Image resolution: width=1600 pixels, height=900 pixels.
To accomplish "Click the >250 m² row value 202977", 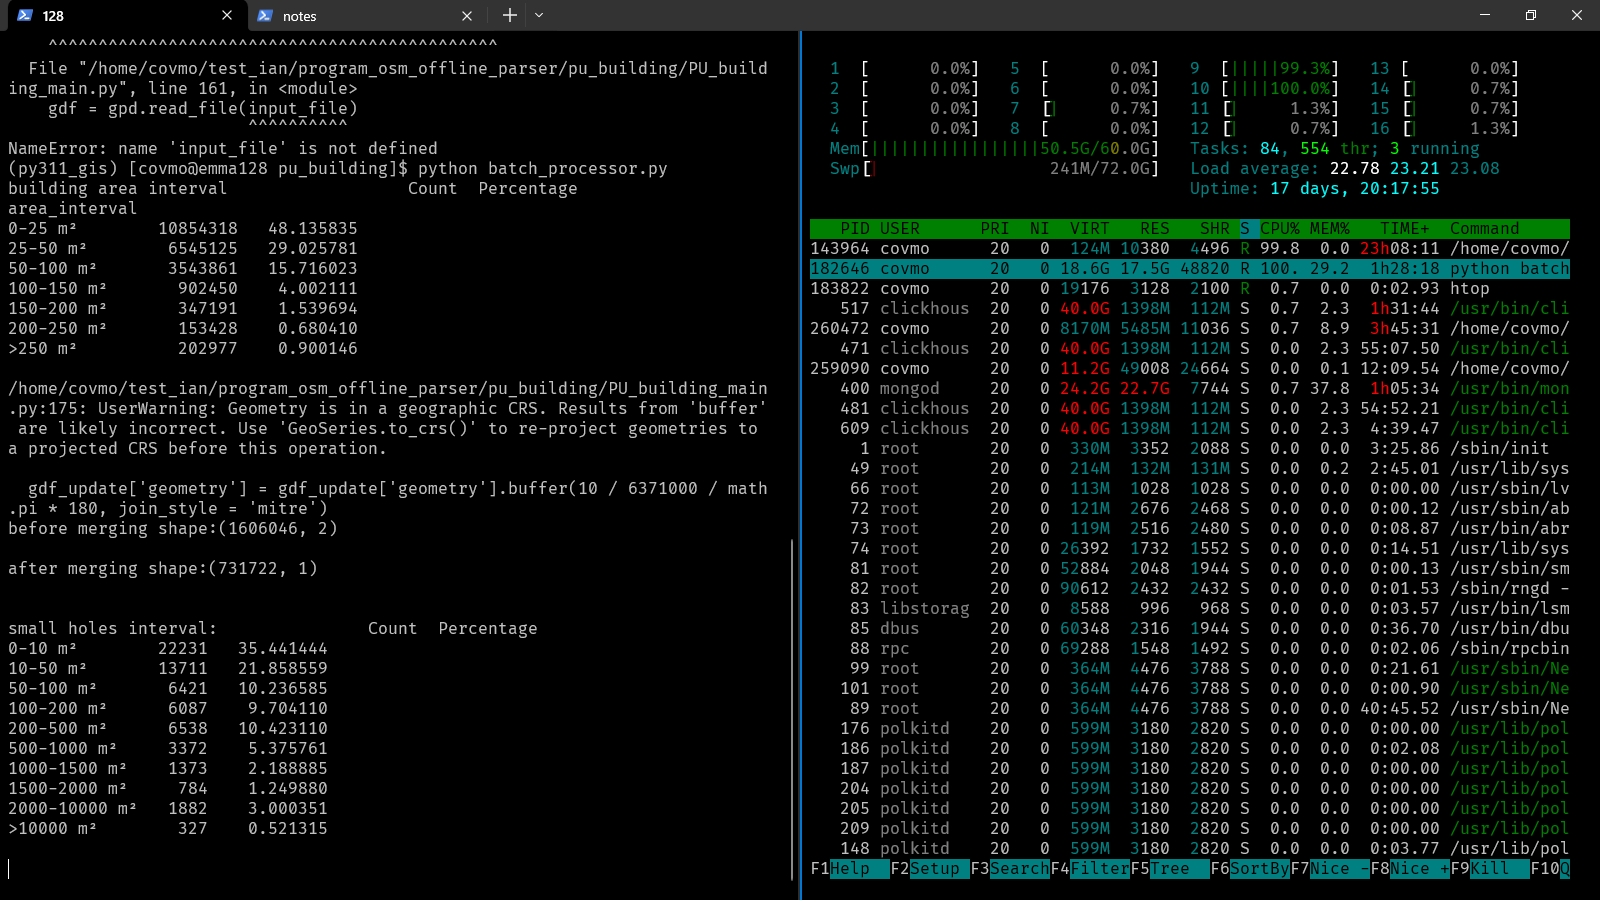I will point(208,349).
